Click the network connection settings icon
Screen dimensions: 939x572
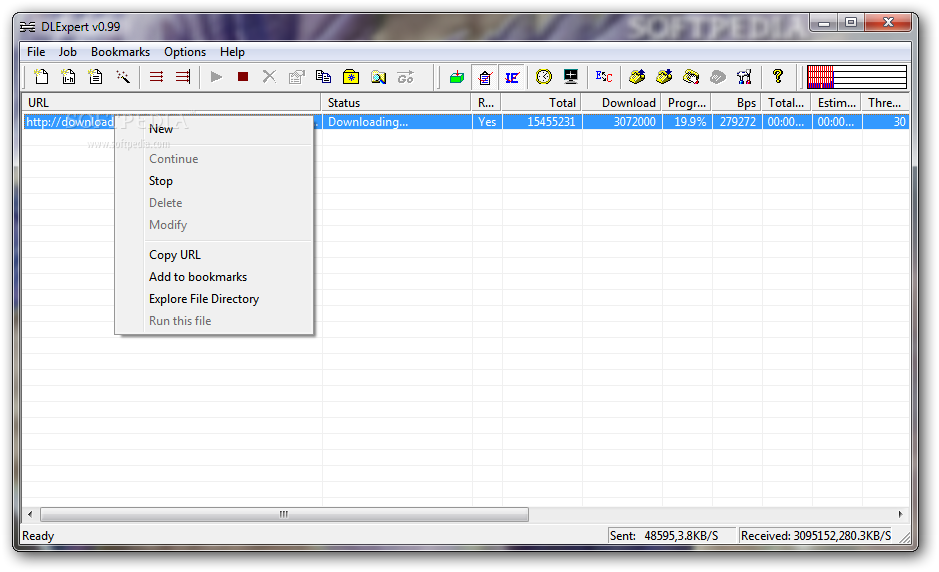pos(744,77)
